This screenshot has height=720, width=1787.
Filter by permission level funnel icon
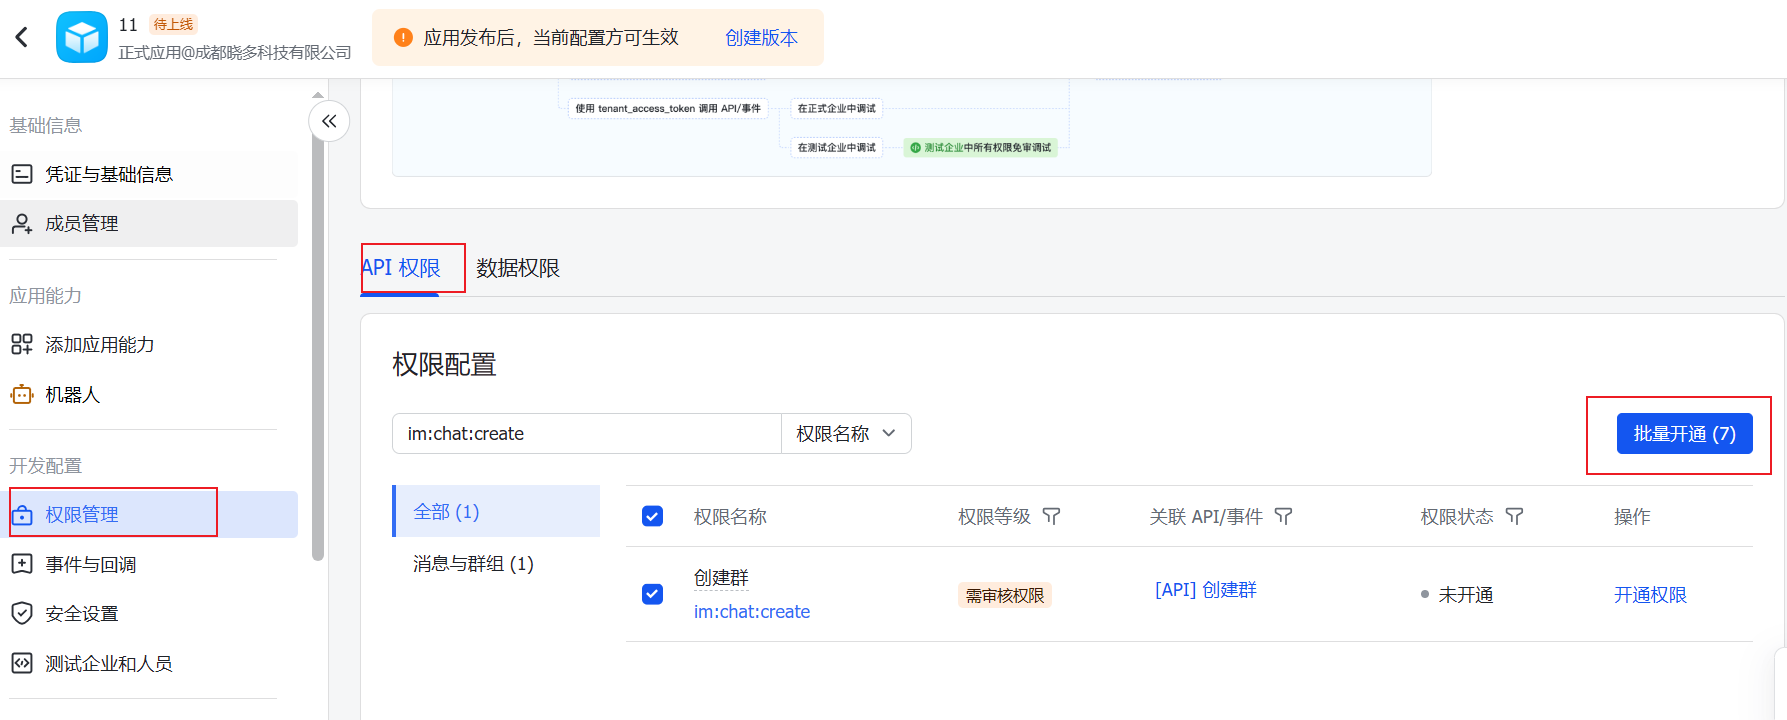pos(1051,516)
